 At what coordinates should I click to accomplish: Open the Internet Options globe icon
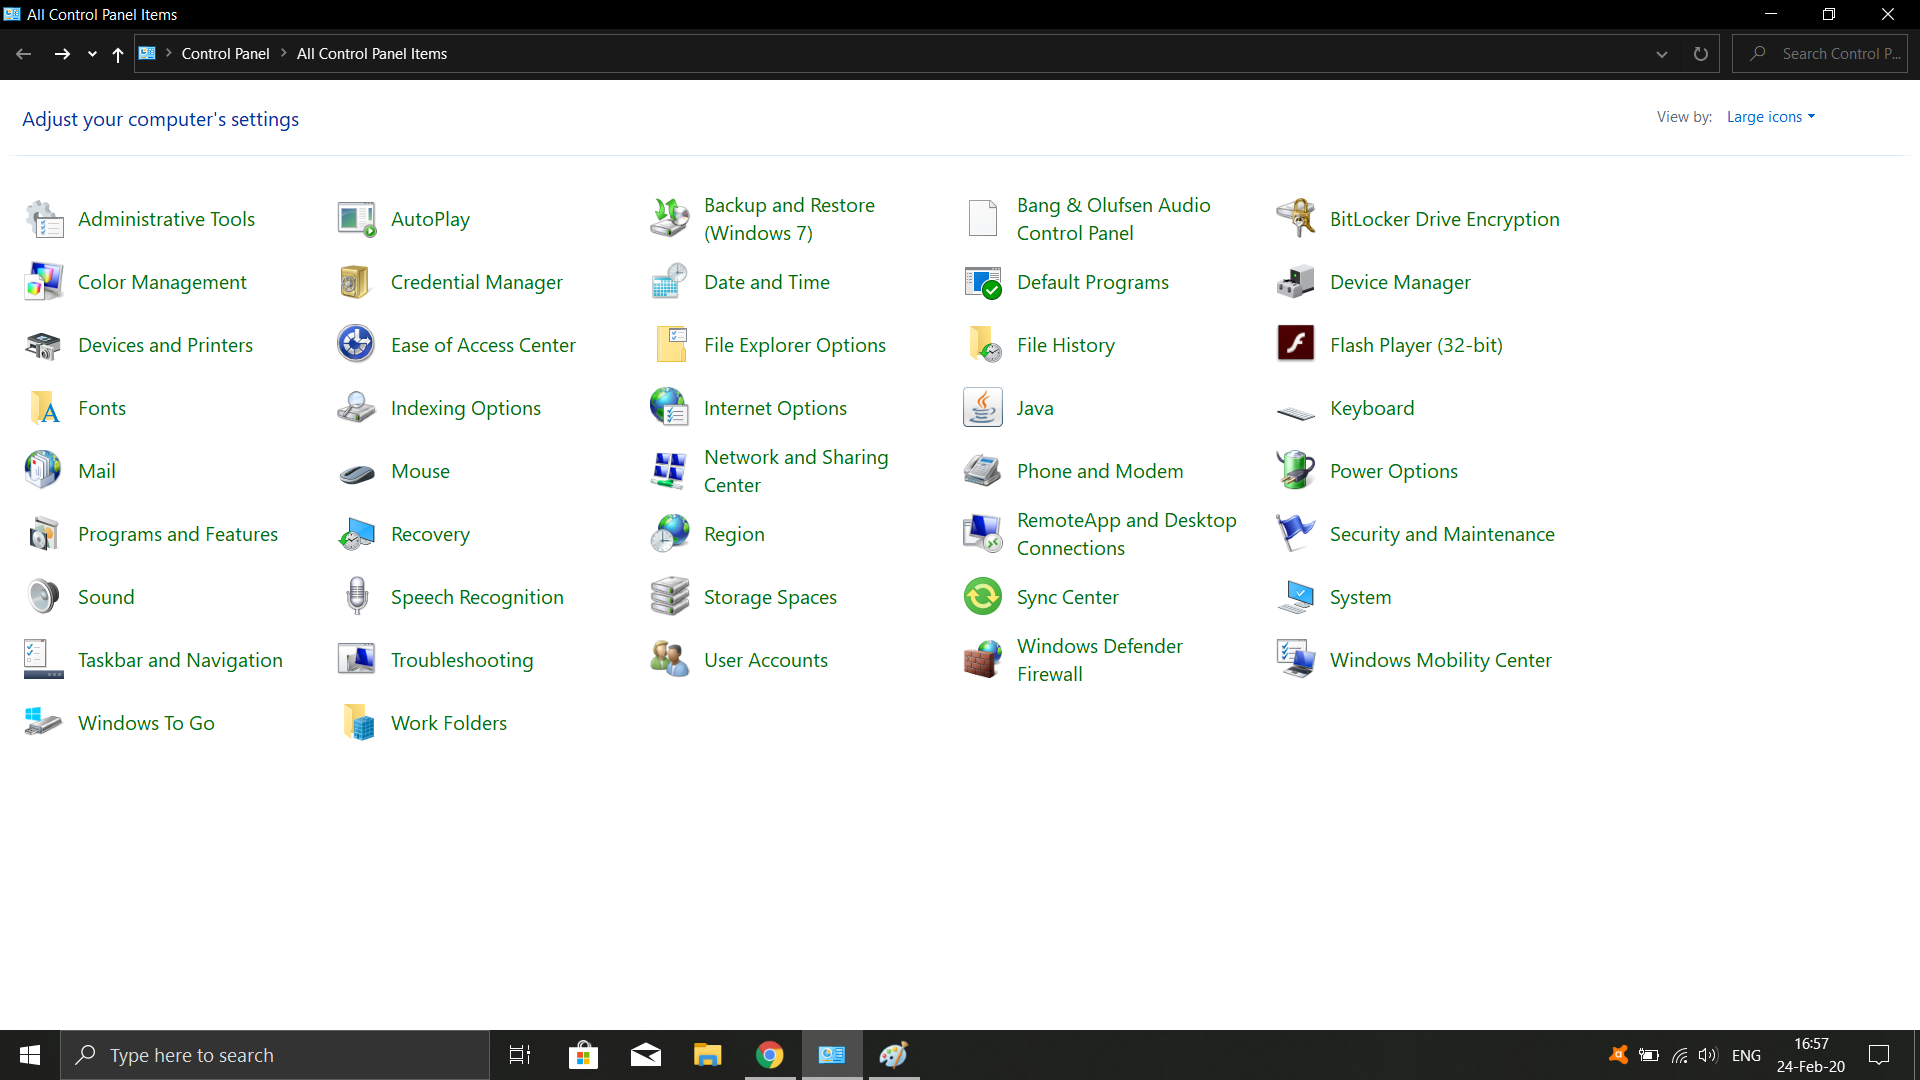click(x=670, y=408)
